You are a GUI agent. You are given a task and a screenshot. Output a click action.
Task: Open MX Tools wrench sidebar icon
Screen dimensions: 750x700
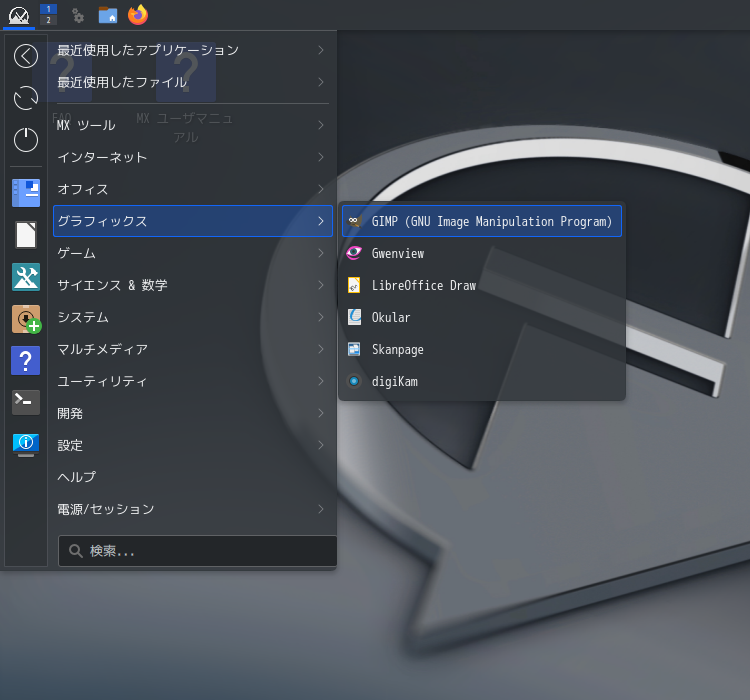click(26, 277)
